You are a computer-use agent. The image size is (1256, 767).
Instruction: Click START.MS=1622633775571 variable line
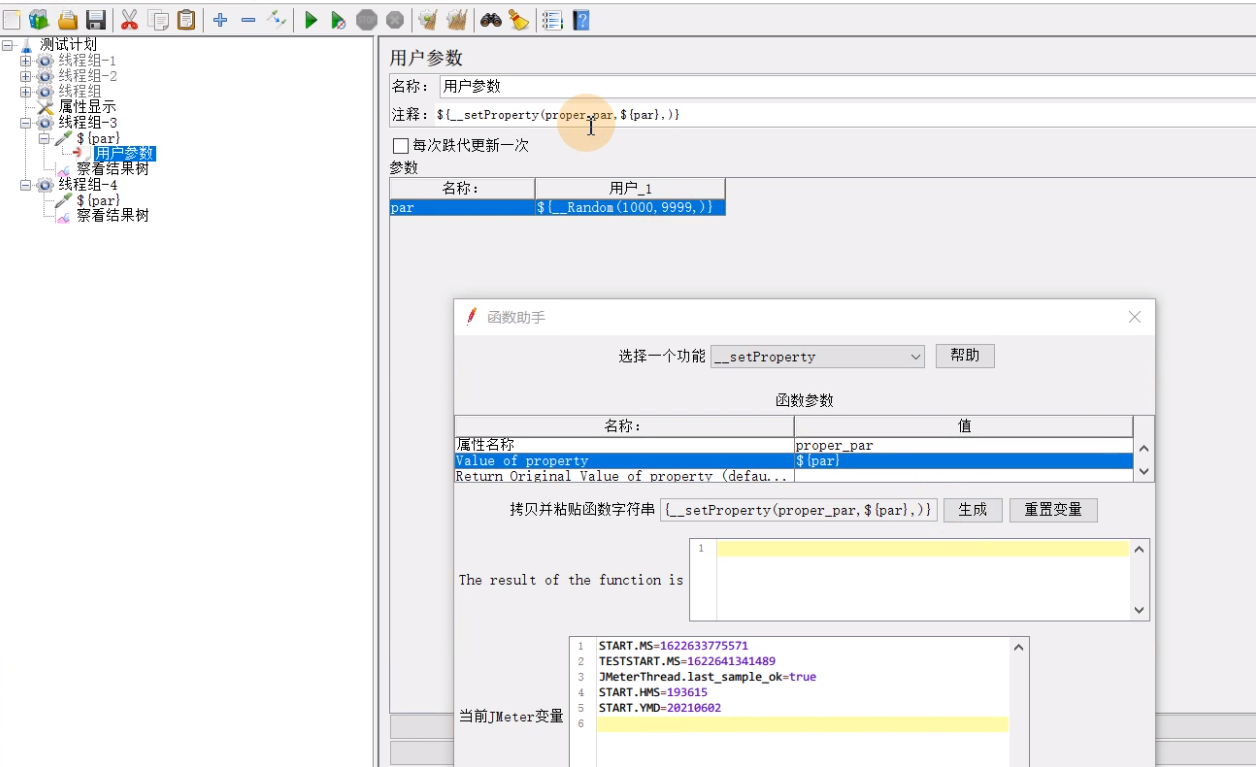click(x=673, y=646)
